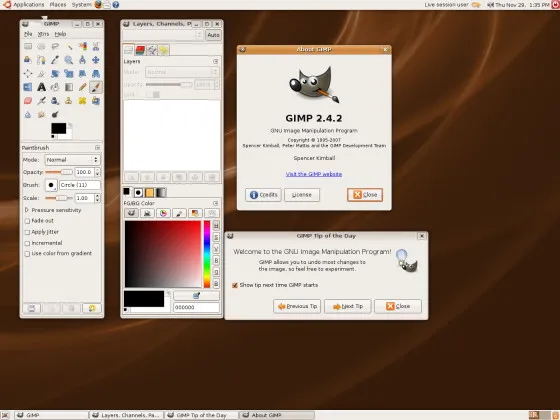Select the Flip tool
This screenshot has width=560, height=420.
(x=28, y=87)
